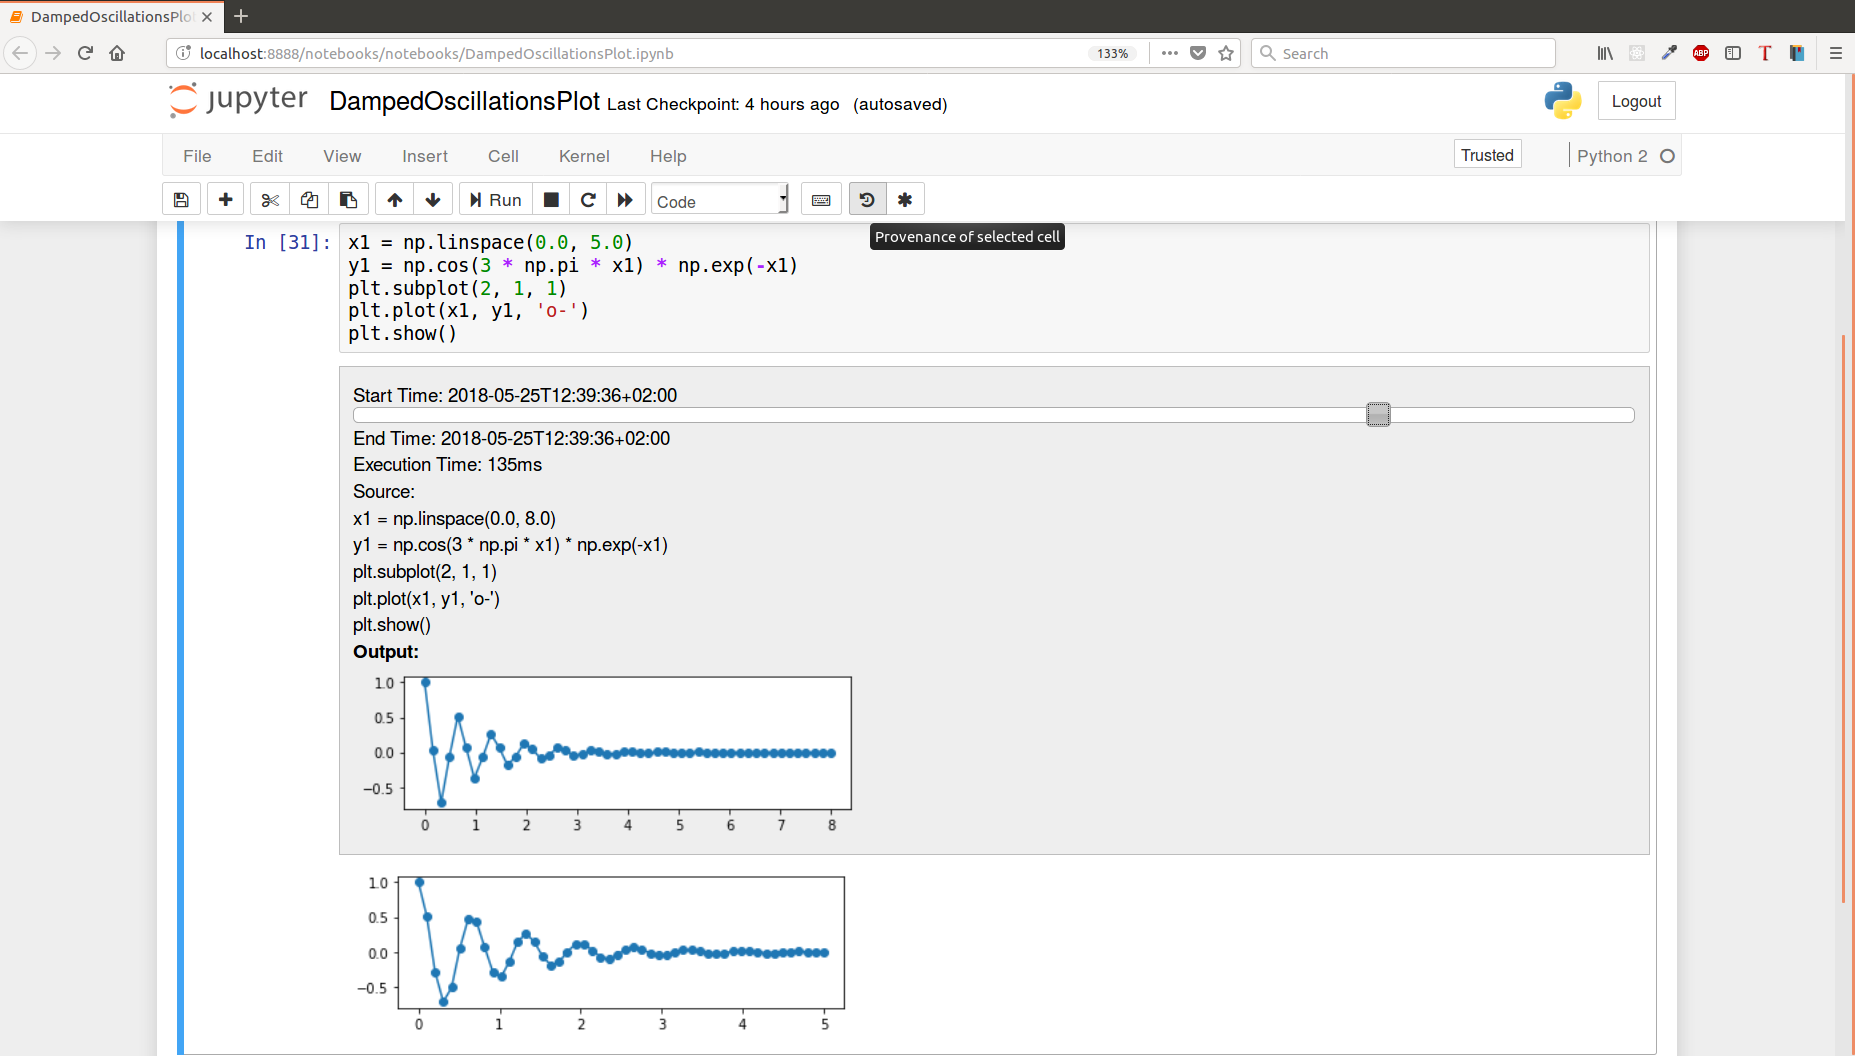Image resolution: width=1855 pixels, height=1056 pixels.
Task: Open the View menu
Action: [x=342, y=156]
